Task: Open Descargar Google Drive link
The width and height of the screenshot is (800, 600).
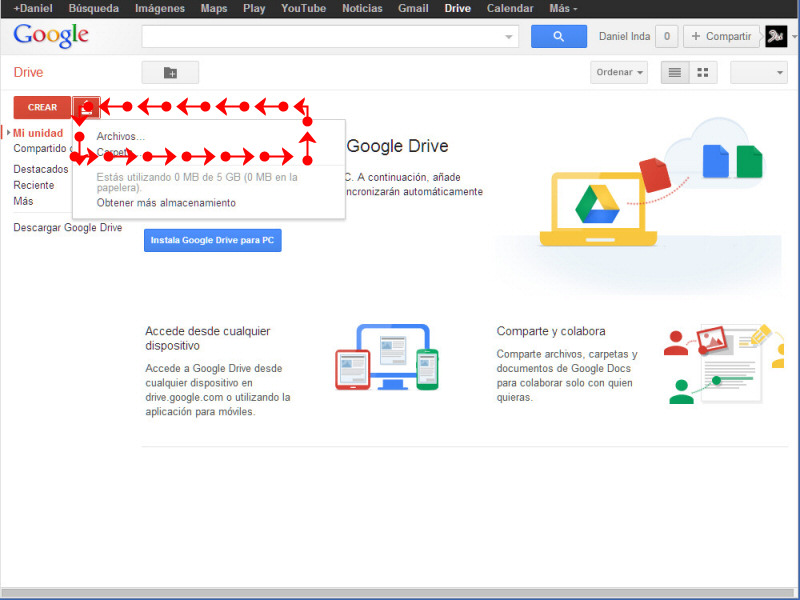Action: 68,228
